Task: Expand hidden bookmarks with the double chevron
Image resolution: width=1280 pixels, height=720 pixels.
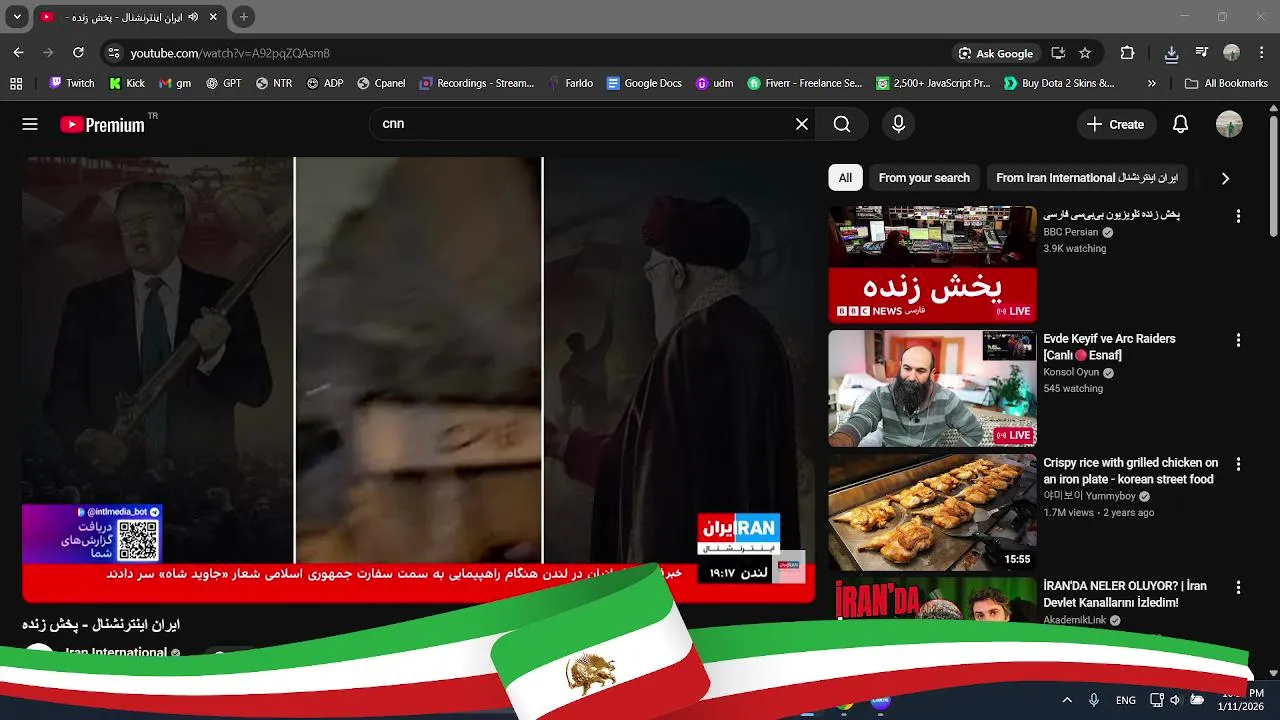Action: [x=1152, y=83]
